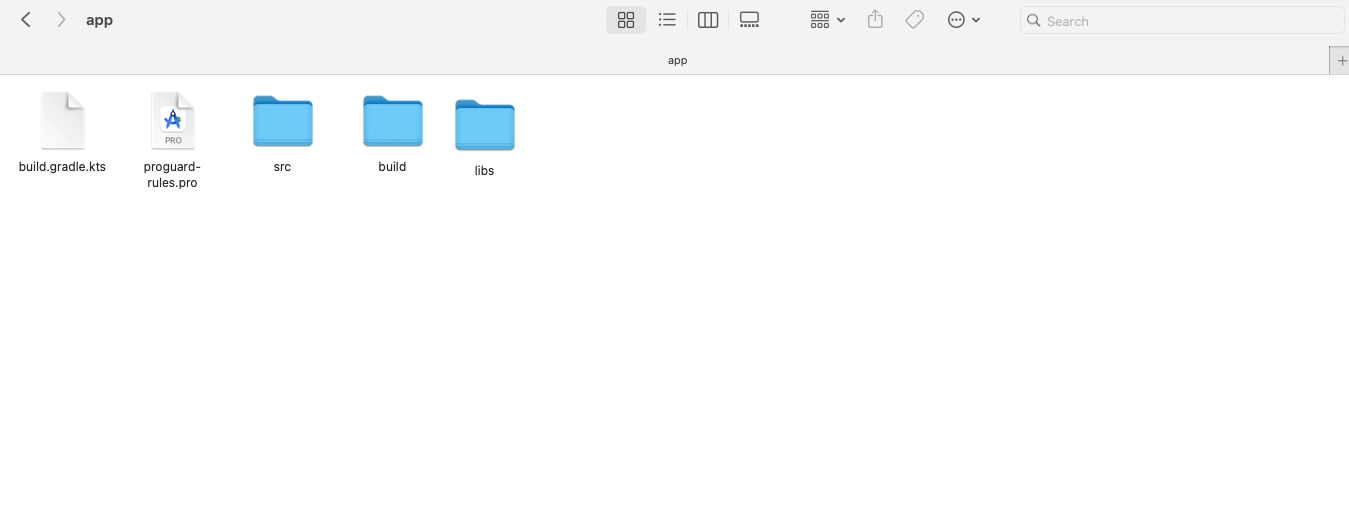This screenshot has width=1349, height=518.
Task: Go forward with the right chevron
Action: (61, 20)
